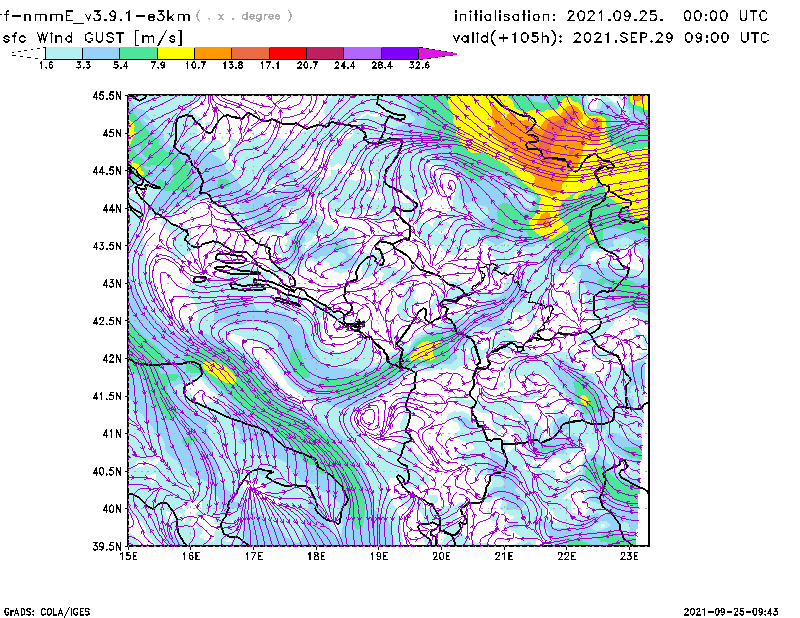The width and height of the screenshot is (800, 618).
Task: Click the '2021-09-25-09:43' timestamp
Action: [731, 612]
